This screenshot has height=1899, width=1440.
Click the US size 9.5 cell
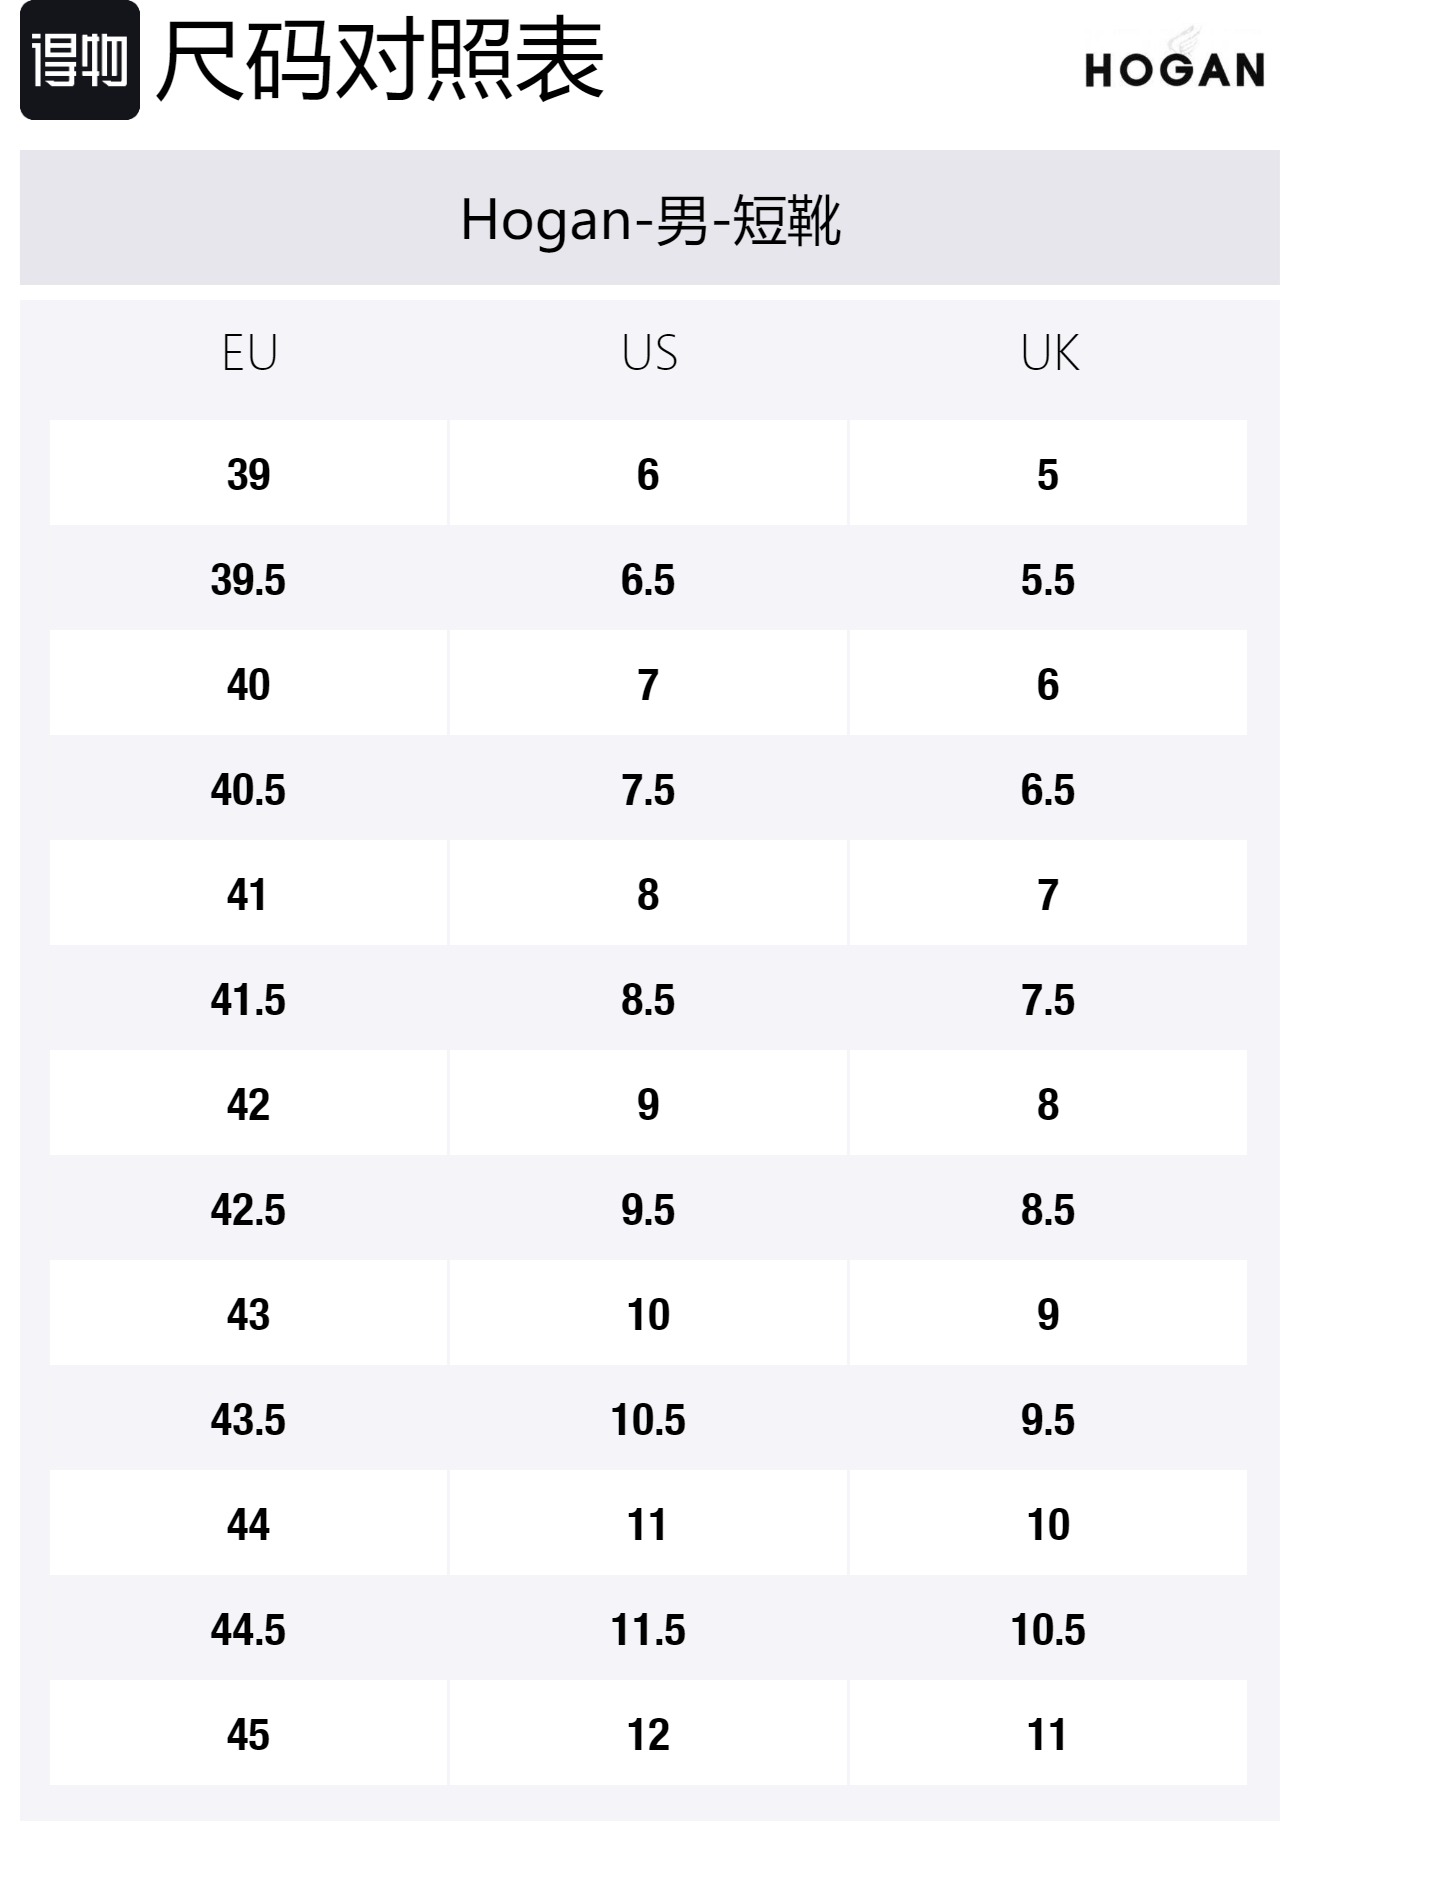click(648, 1210)
